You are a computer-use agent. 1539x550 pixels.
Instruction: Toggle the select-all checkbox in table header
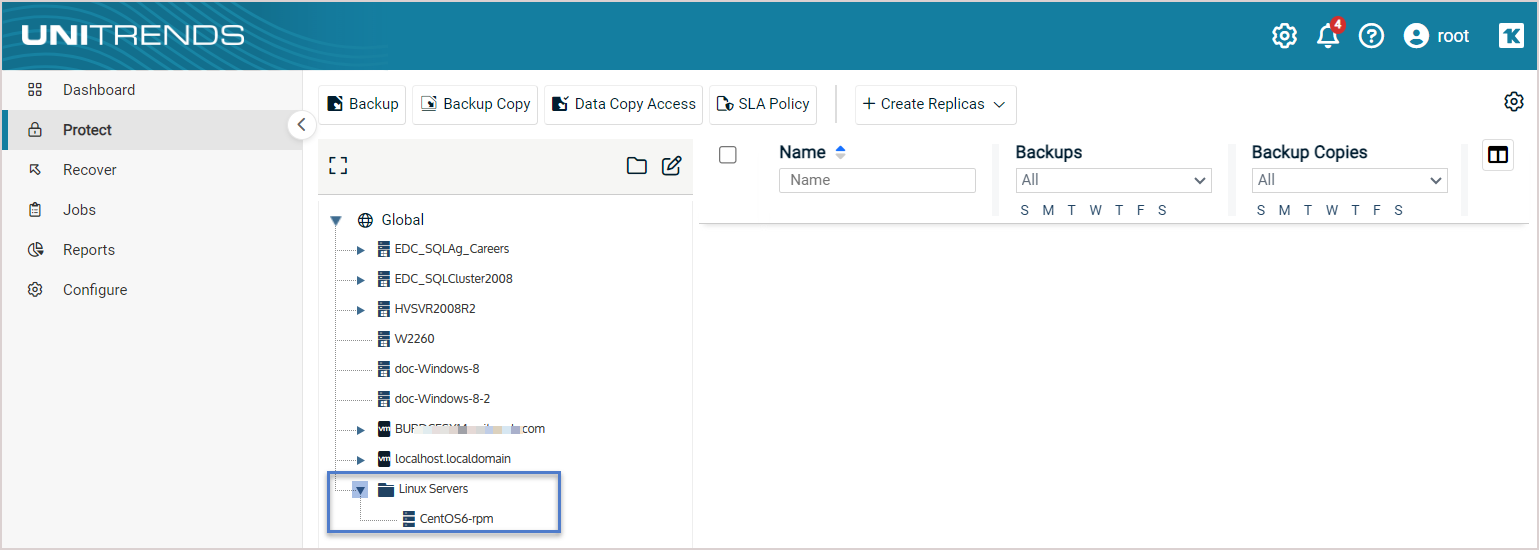point(728,154)
